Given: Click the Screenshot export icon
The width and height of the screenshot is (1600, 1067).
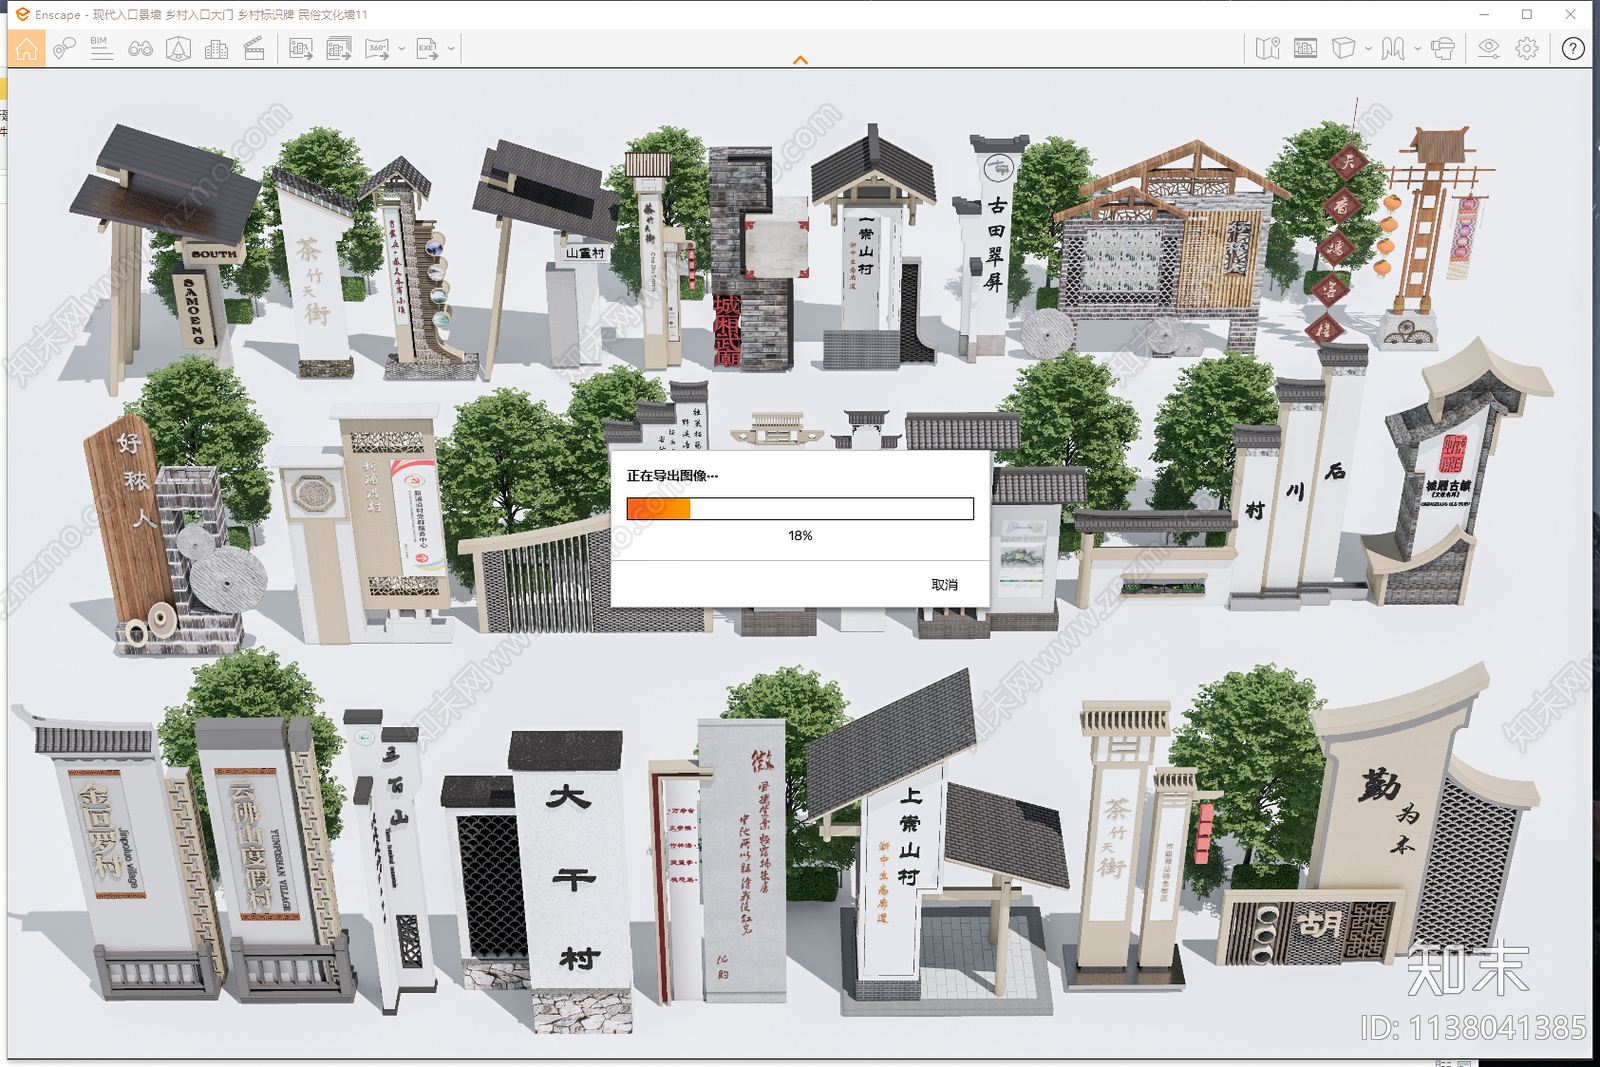Looking at the screenshot, I should [x=301, y=48].
